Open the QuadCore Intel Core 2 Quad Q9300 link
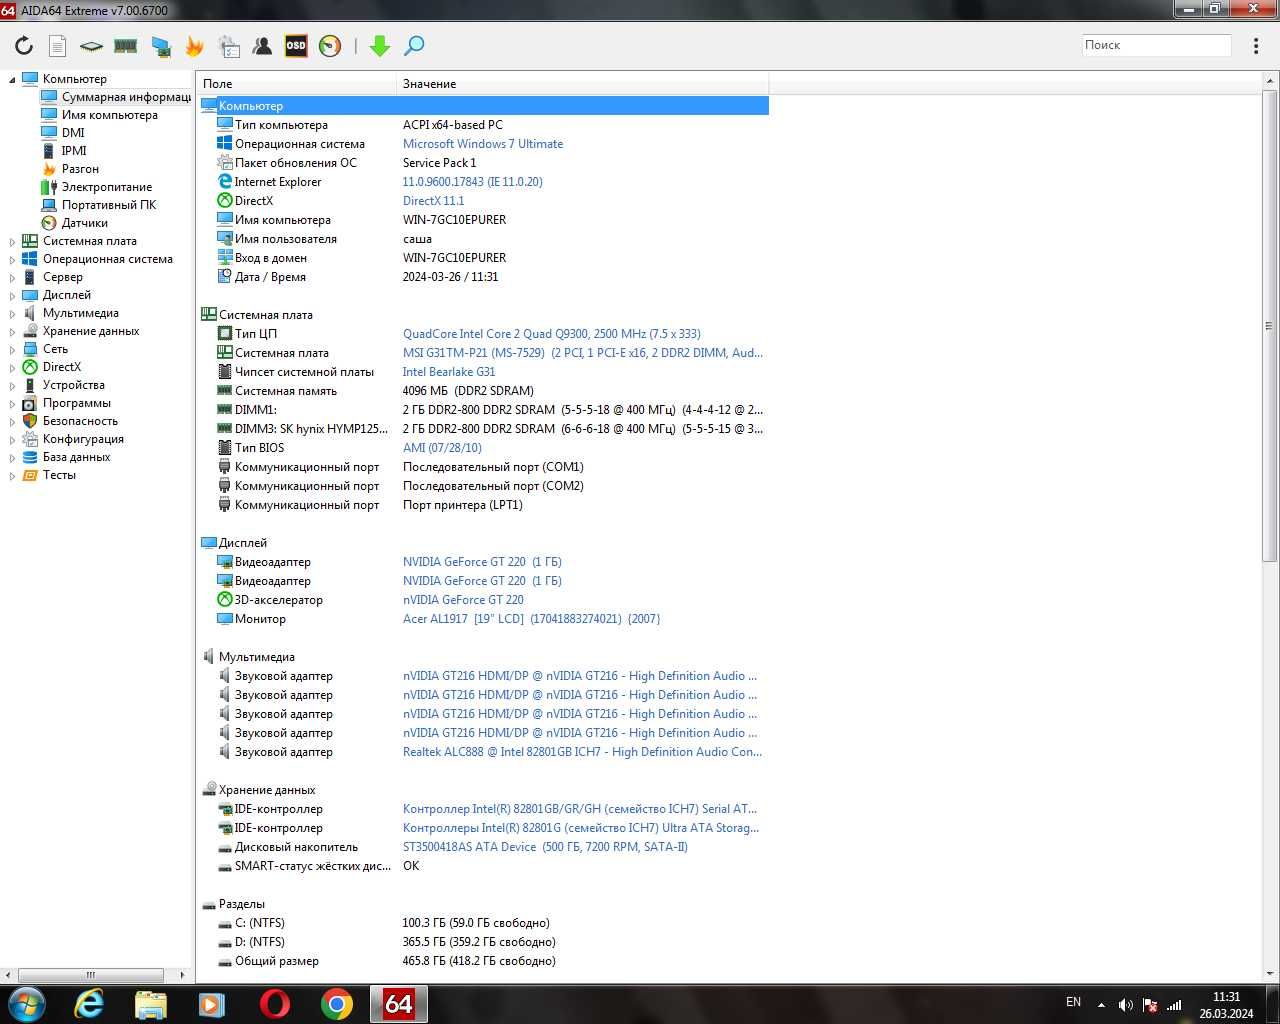The image size is (1280, 1024). coord(552,334)
